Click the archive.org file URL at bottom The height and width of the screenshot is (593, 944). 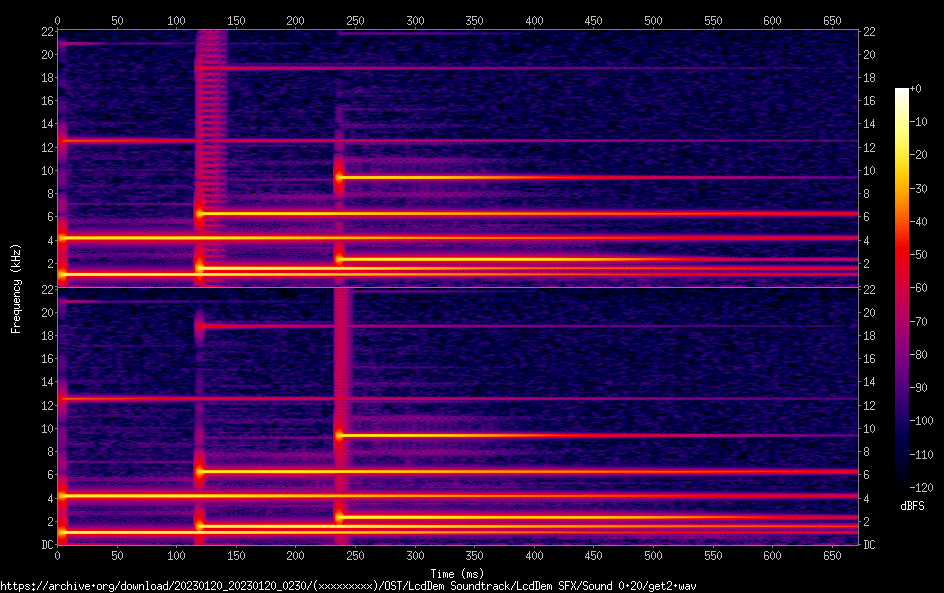[x=348, y=586]
